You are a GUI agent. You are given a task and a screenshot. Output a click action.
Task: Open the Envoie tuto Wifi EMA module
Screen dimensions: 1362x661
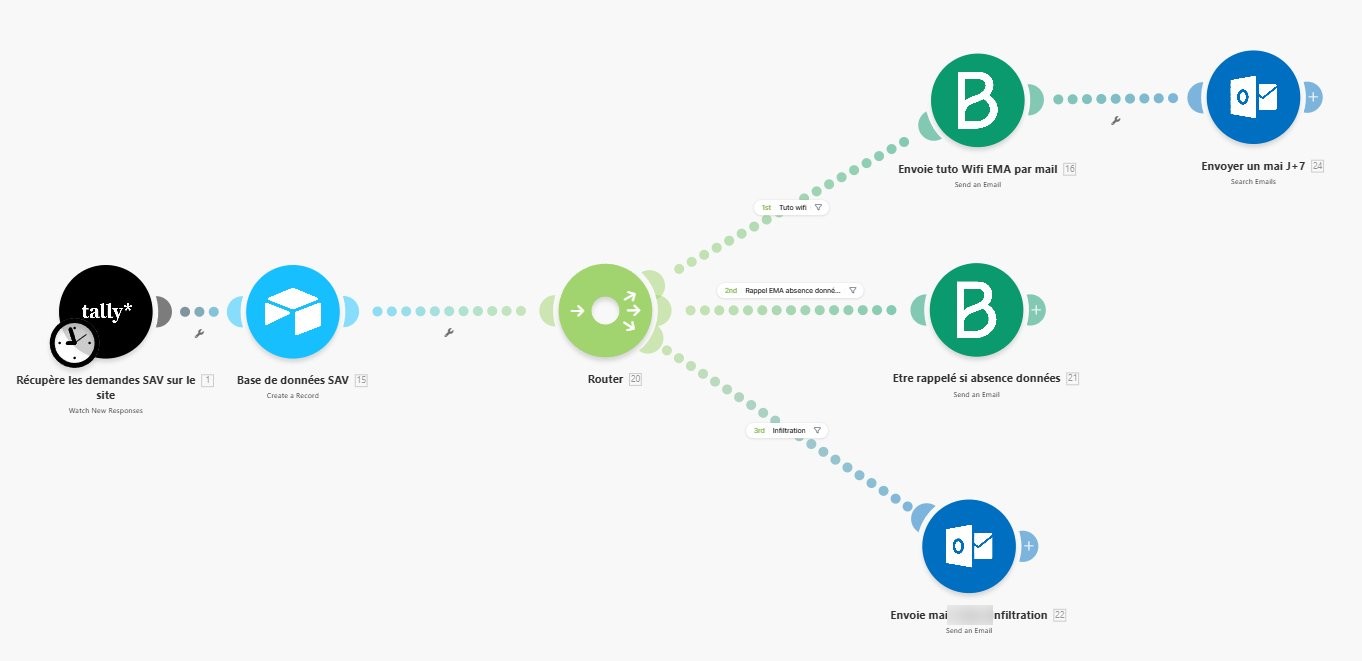point(977,99)
